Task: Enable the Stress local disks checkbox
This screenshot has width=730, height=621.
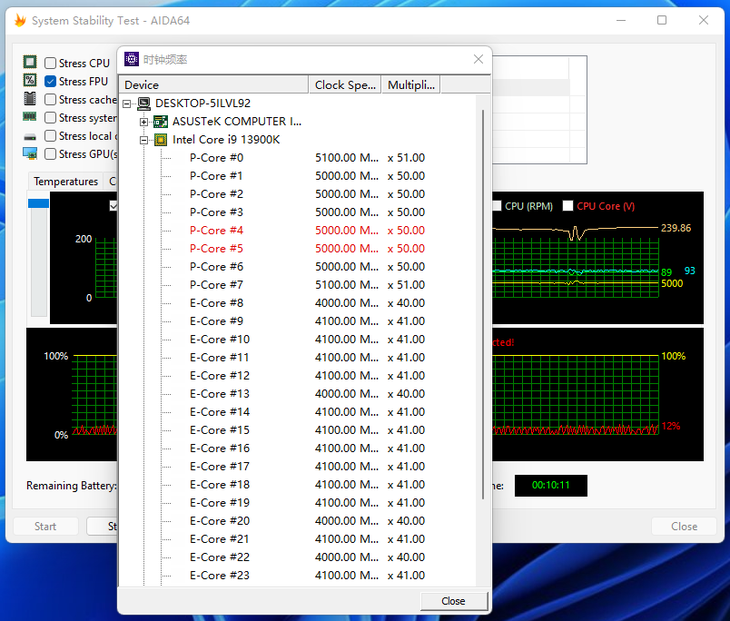Action: [x=50, y=135]
